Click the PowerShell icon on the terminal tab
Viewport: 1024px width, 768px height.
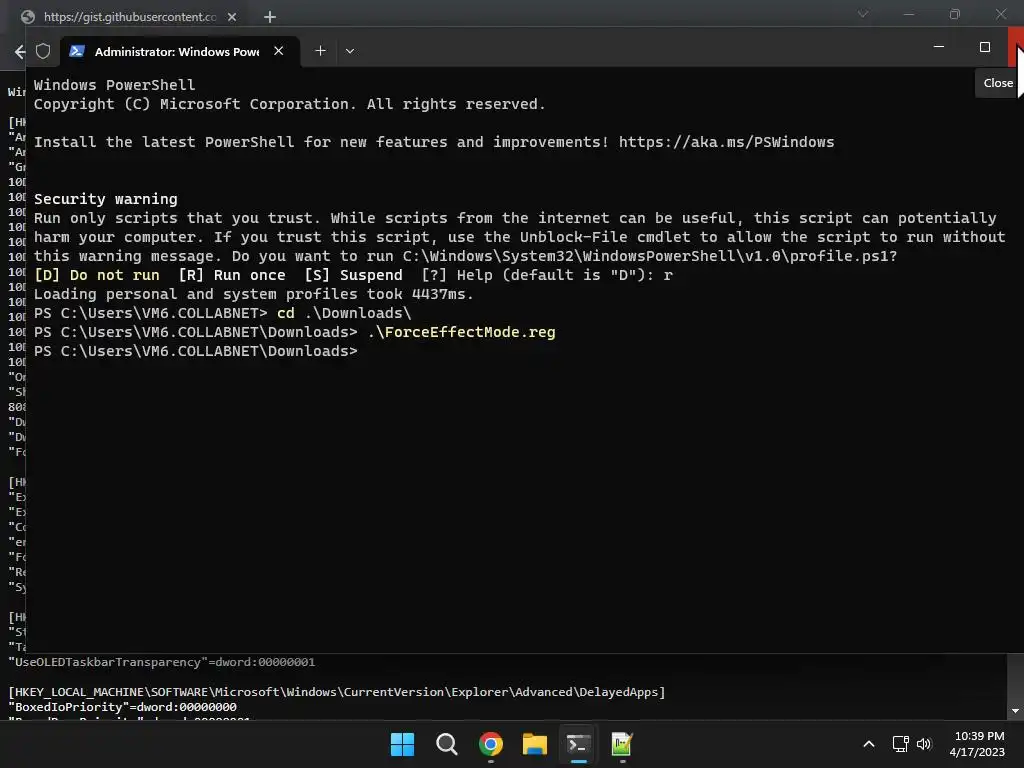[x=77, y=51]
